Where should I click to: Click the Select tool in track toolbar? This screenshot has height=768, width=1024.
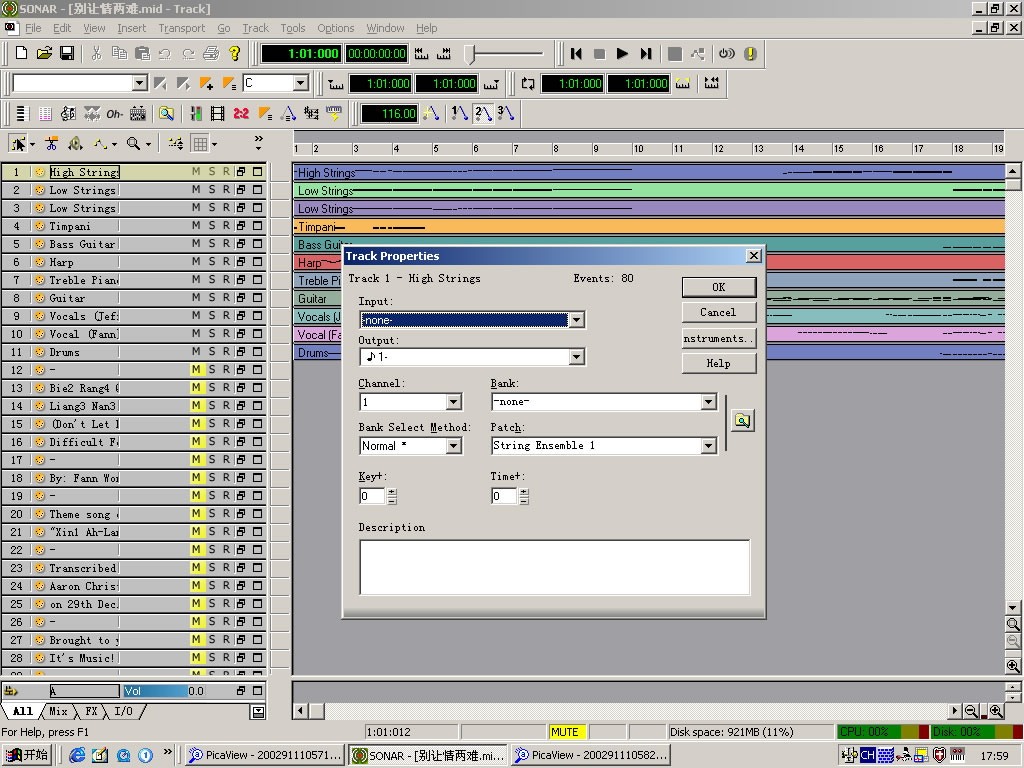click(x=18, y=143)
